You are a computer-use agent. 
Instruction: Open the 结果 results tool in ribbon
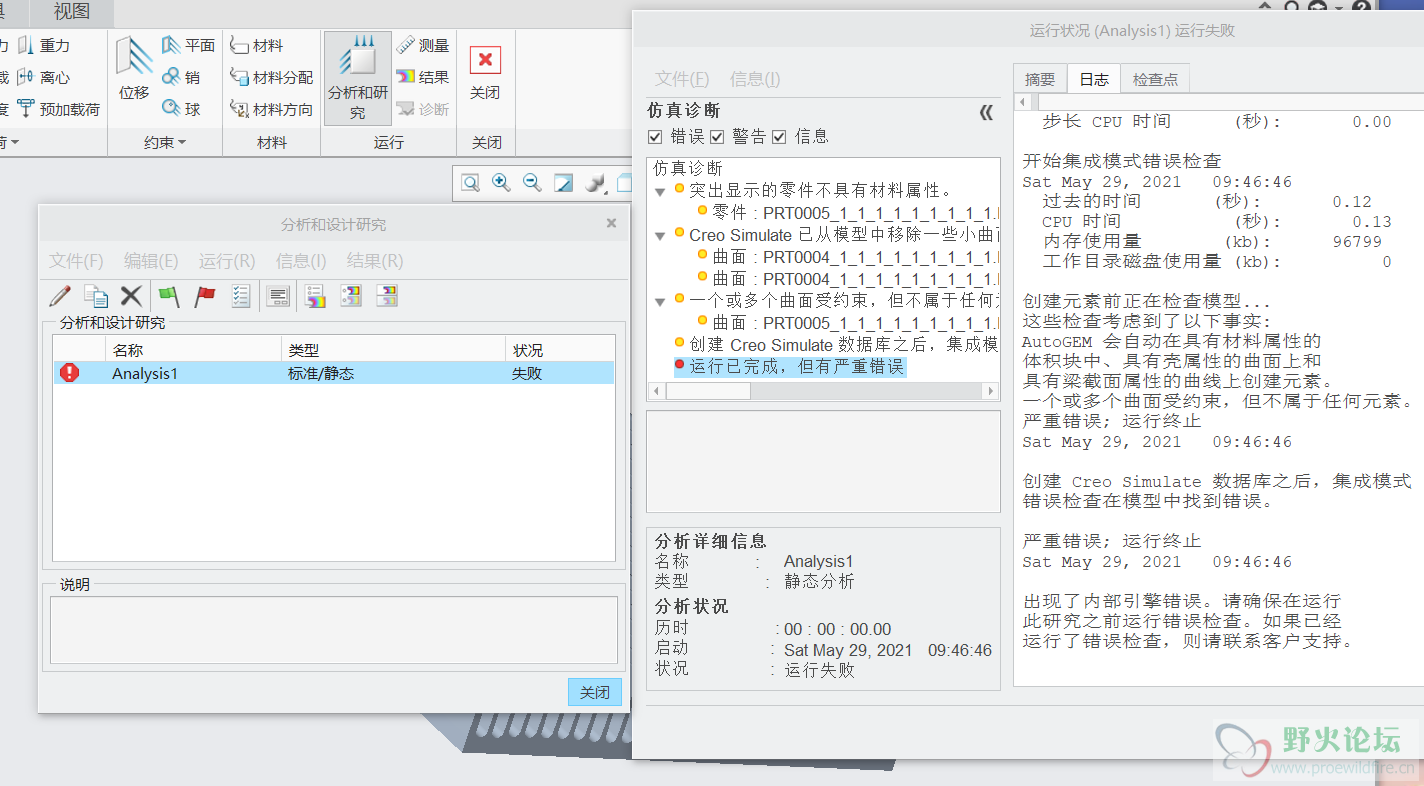tap(423, 77)
